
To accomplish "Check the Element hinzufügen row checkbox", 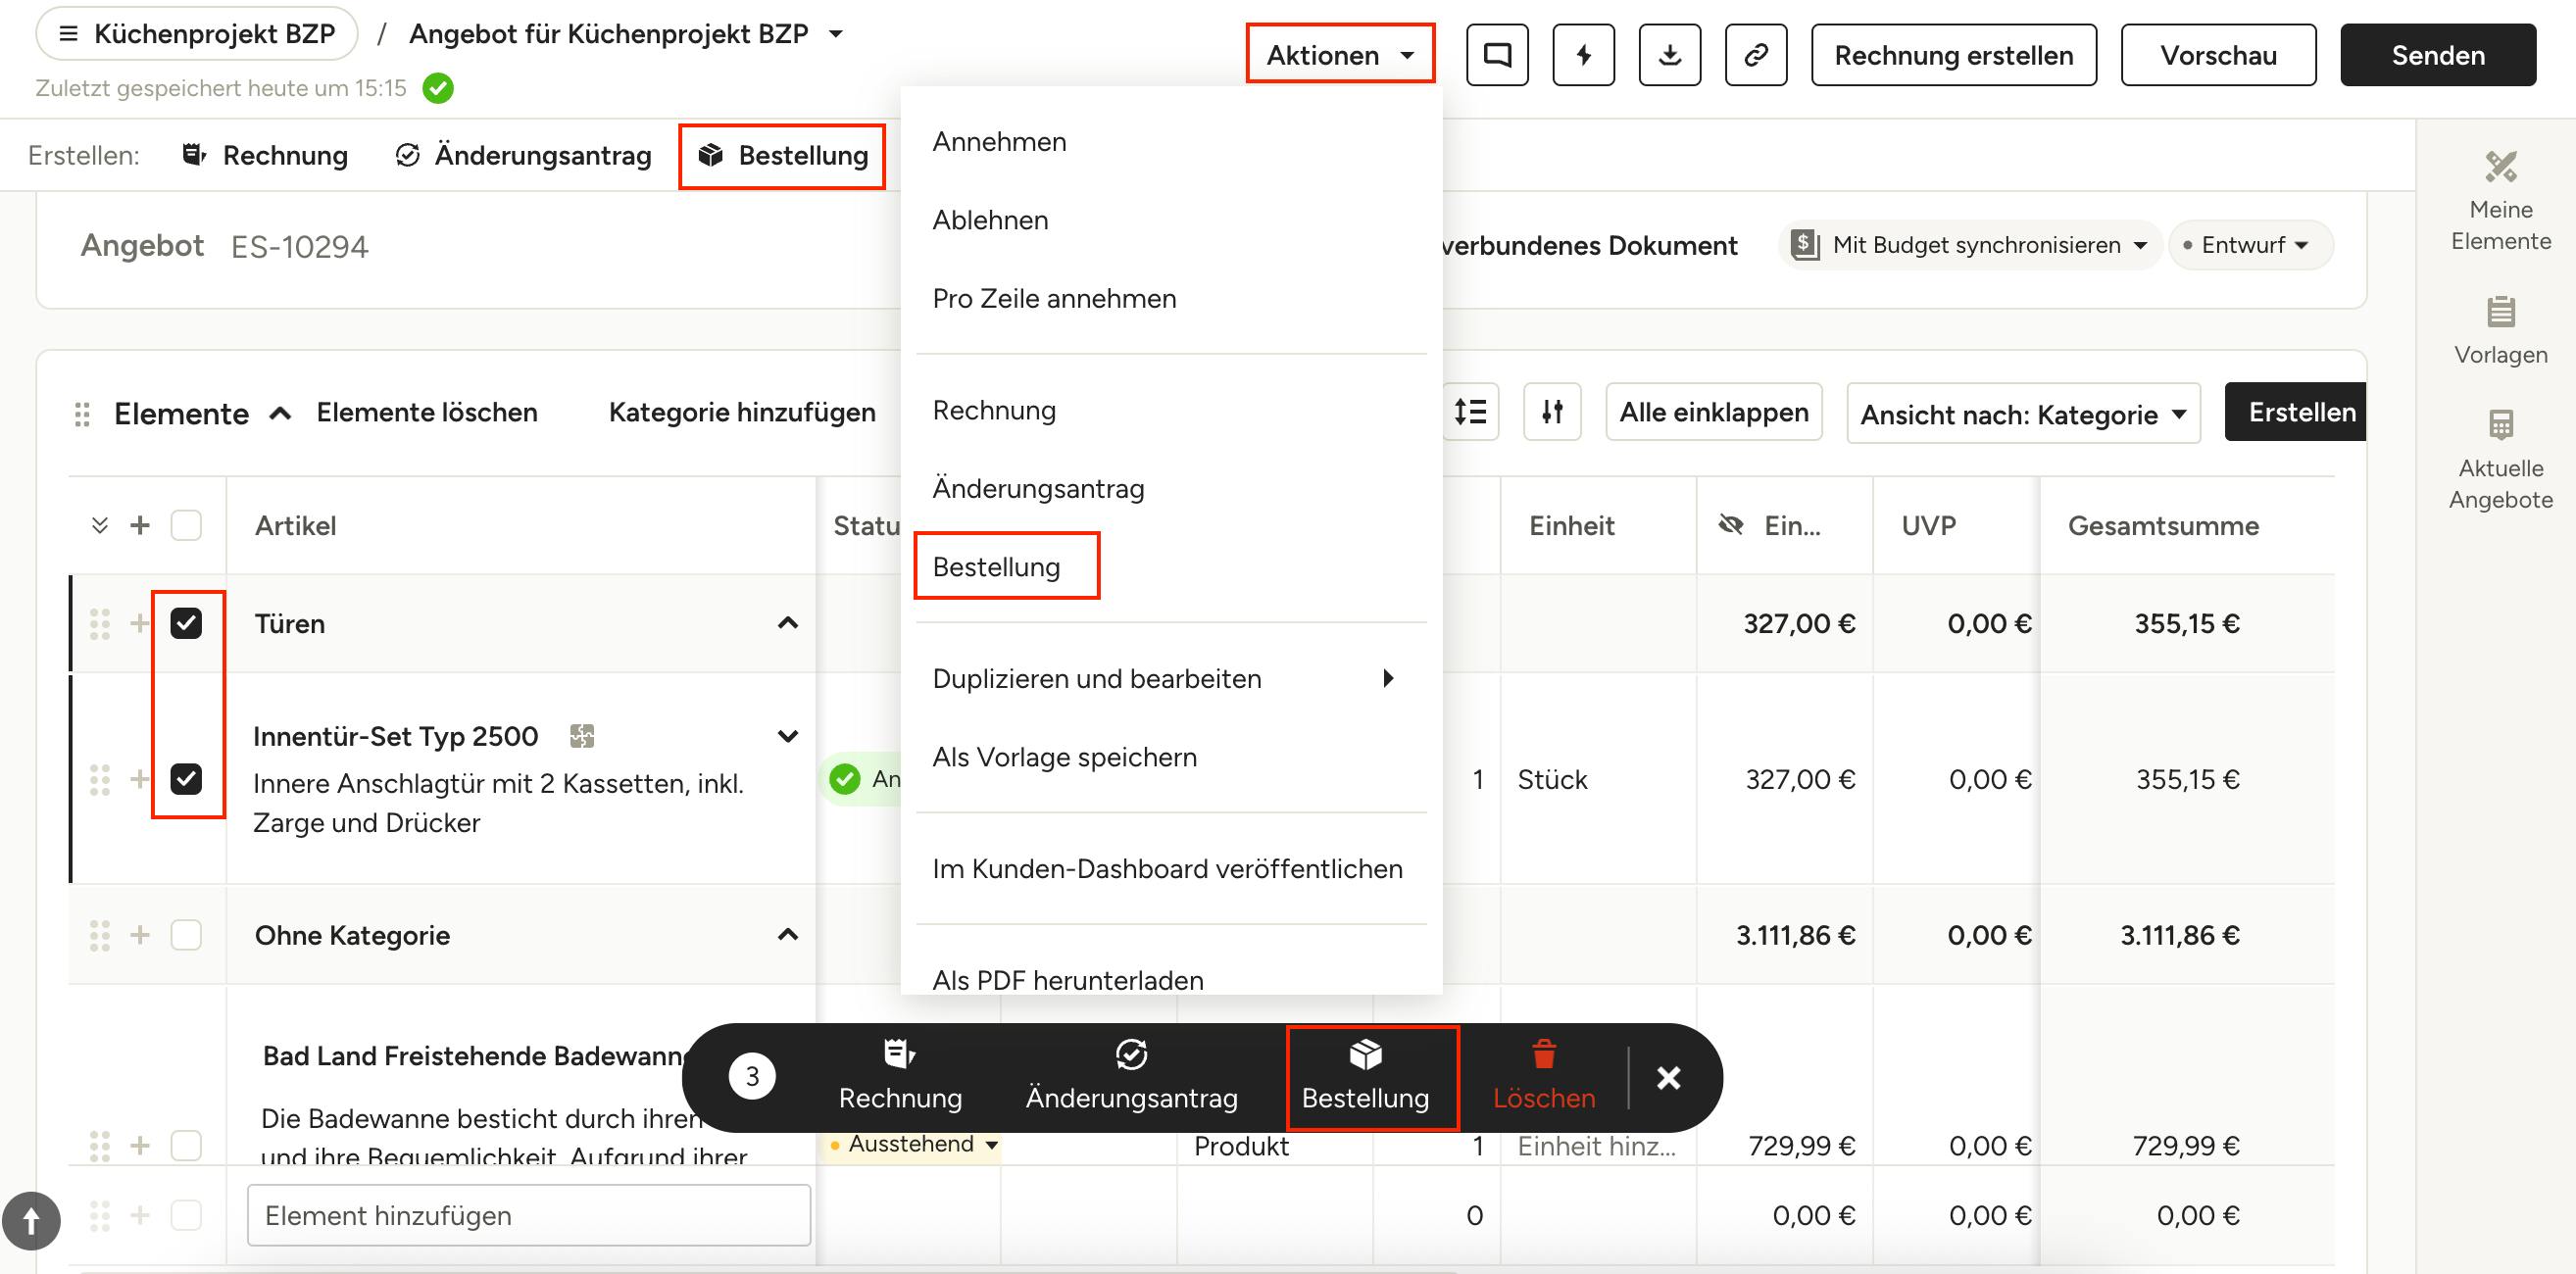I will coord(186,1215).
